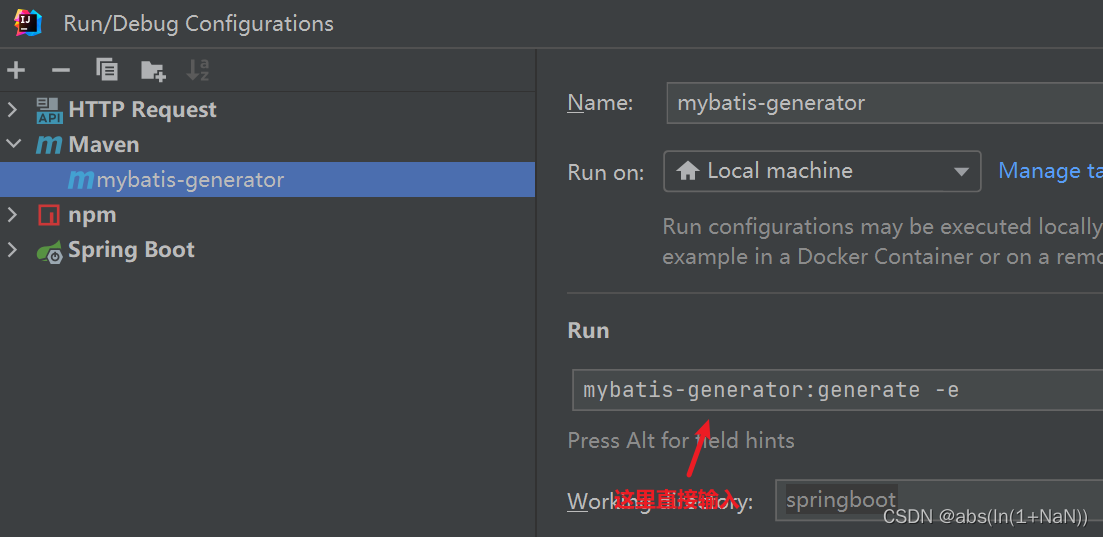Add a new run configuration
This screenshot has width=1103, height=537.
coord(15,70)
